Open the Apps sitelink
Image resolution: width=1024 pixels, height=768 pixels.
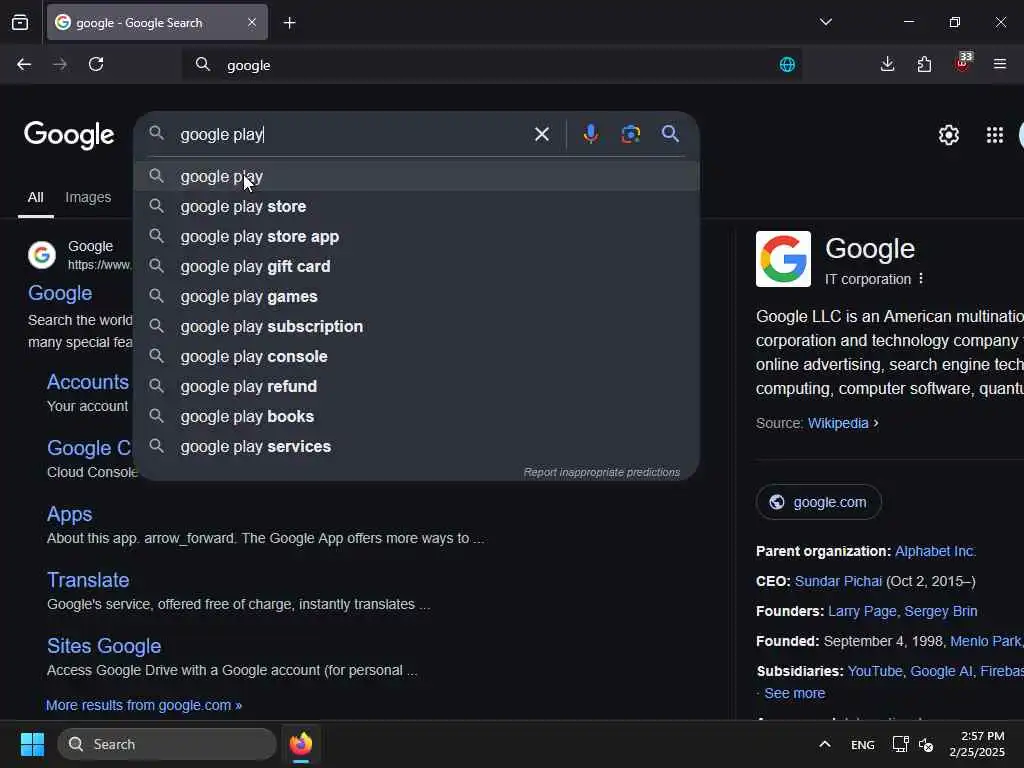tap(69, 514)
